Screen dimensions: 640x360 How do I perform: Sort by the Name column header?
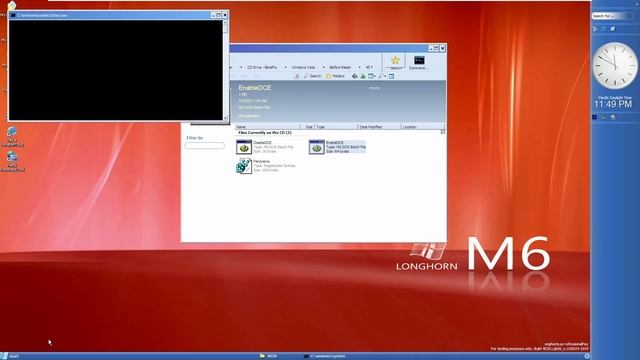[x=267, y=127]
